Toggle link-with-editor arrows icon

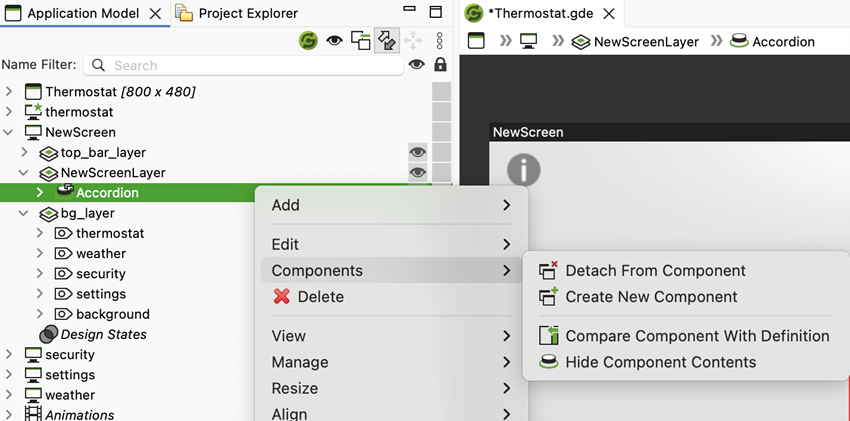pyautogui.click(x=387, y=41)
